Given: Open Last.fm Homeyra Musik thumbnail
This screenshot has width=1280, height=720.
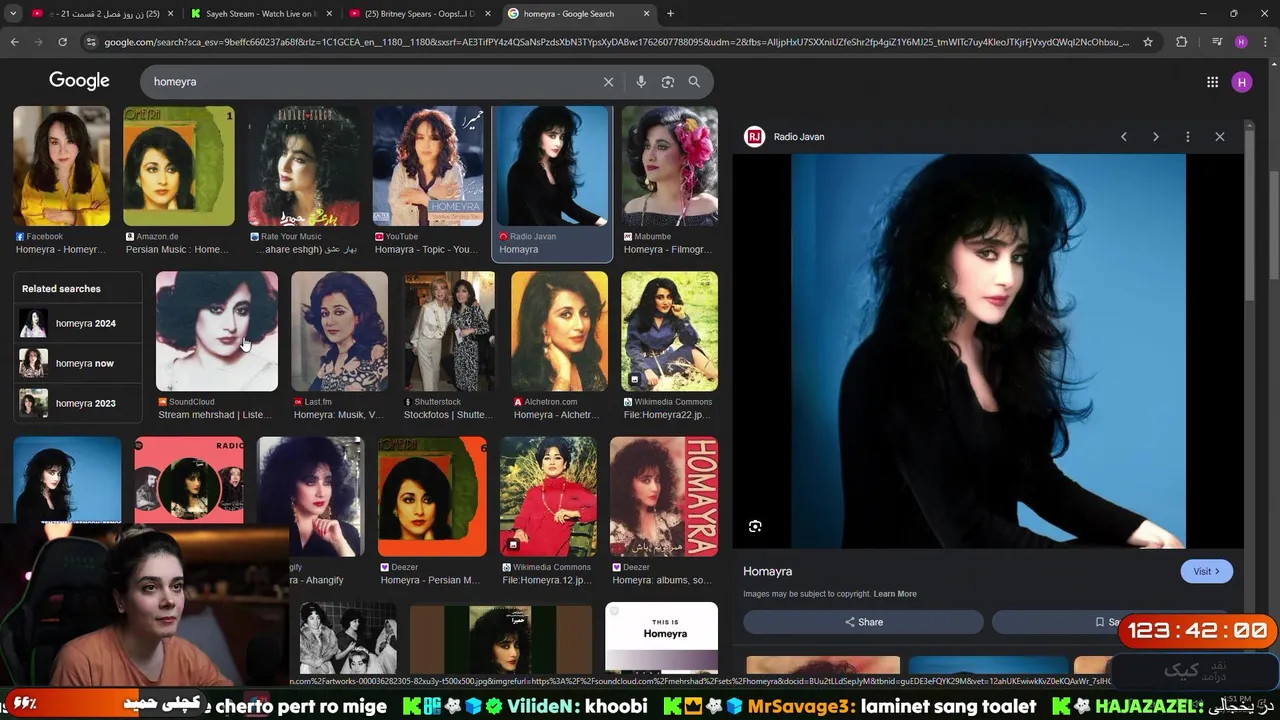Looking at the screenshot, I should (x=339, y=331).
